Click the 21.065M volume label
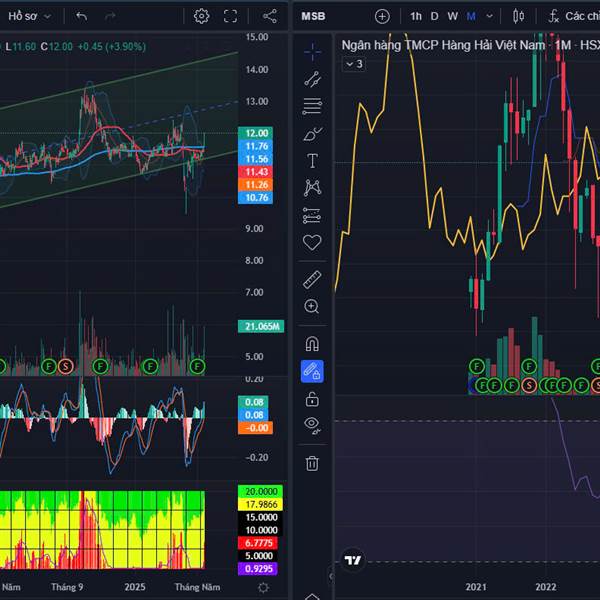The width and height of the screenshot is (600, 600). coord(261,326)
